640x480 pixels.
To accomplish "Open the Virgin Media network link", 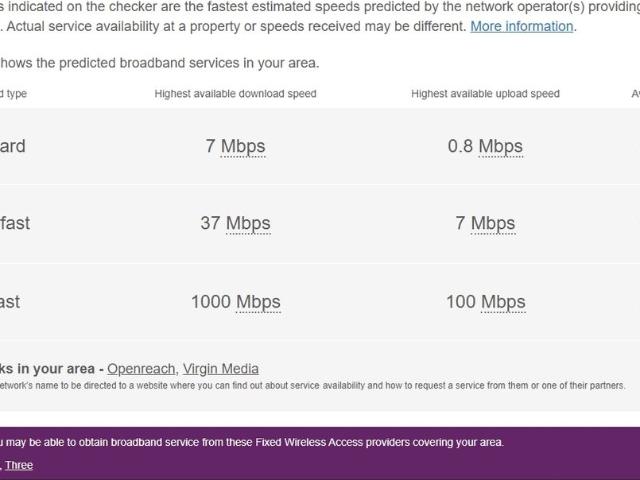I will (220, 369).
